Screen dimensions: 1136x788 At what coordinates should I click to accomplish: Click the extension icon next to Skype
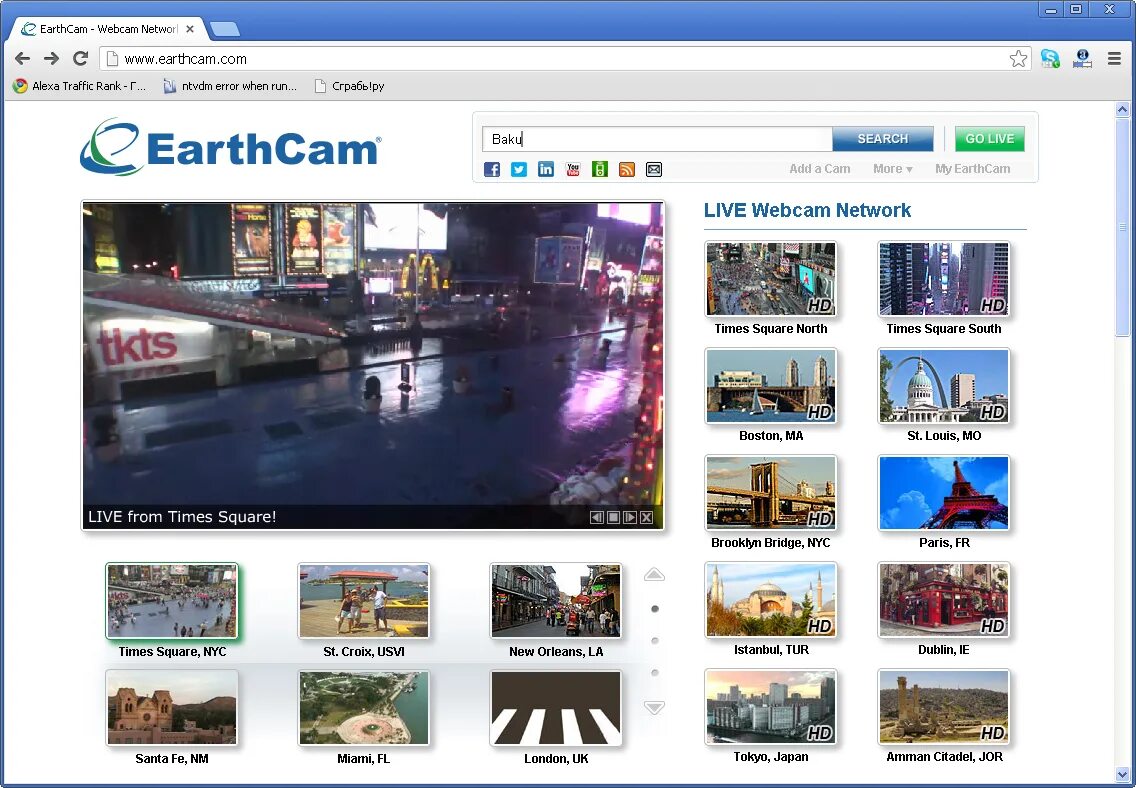point(1082,59)
